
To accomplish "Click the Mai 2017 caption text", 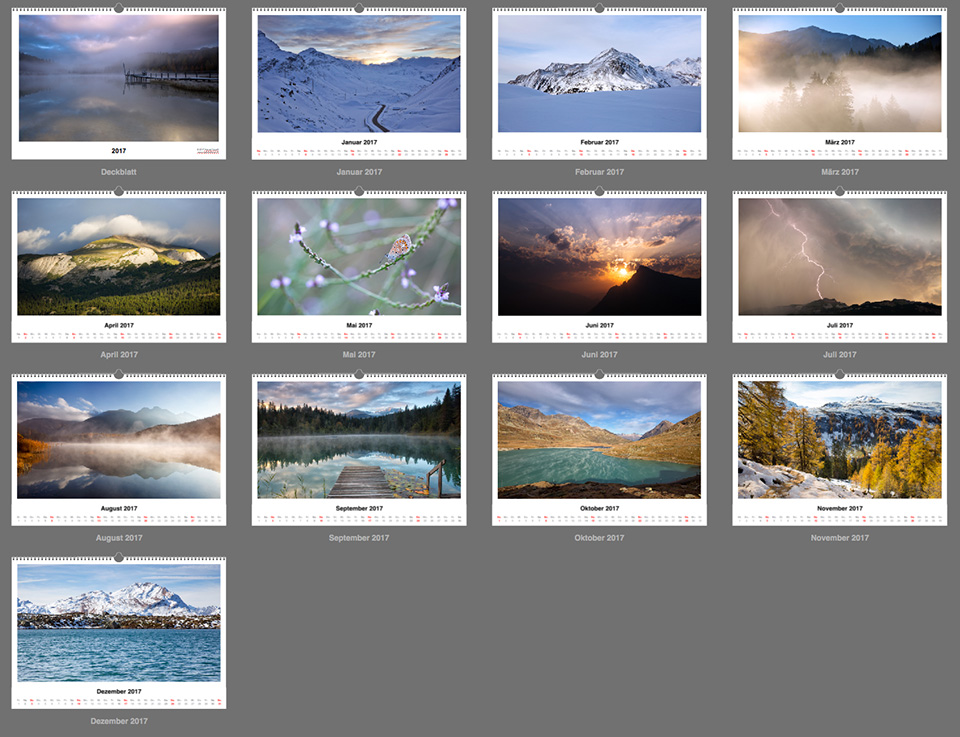I will (x=359, y=354).
